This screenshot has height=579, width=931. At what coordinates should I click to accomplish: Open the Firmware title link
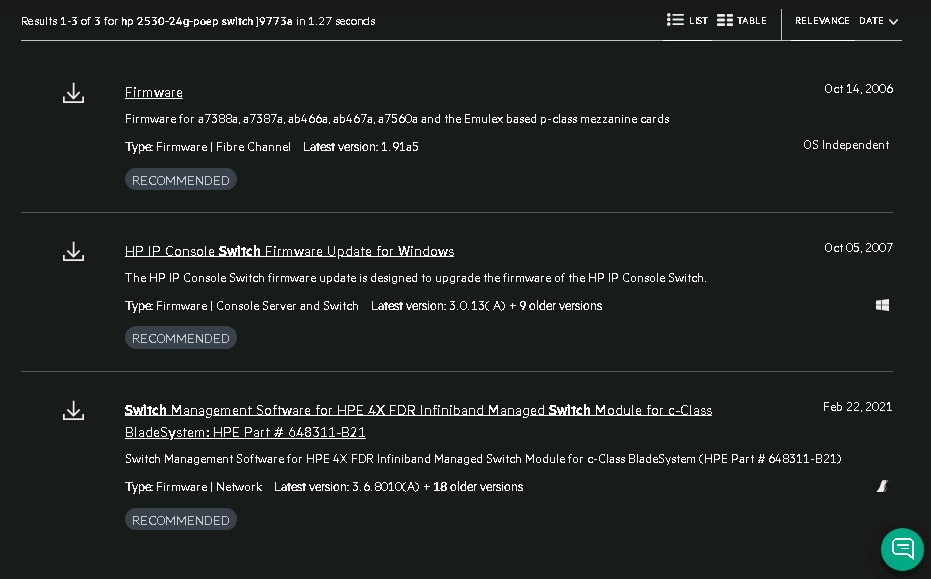pyautogui.click(x=154, y=92)
